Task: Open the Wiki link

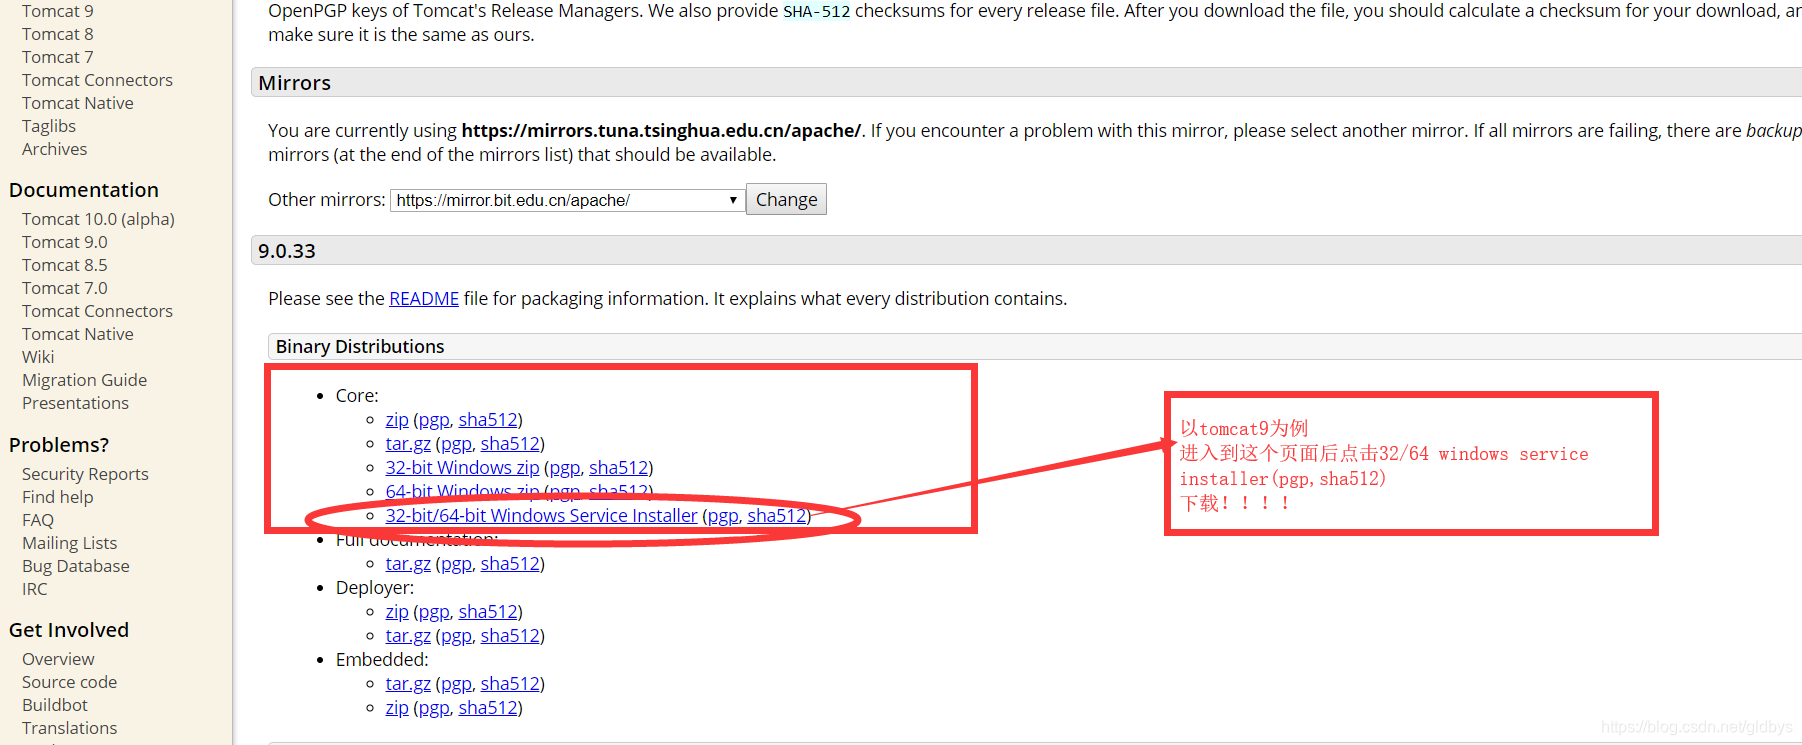Action: [38, 357]
